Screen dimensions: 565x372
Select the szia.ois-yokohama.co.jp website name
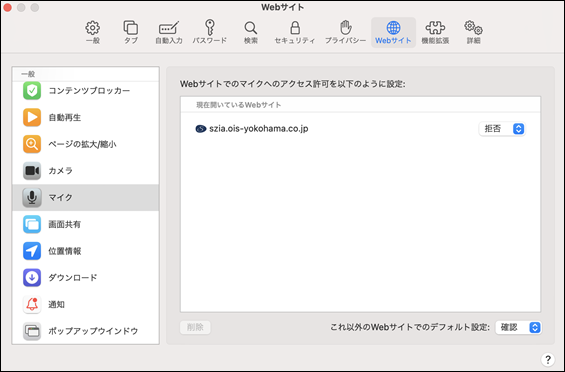click(x=259, y=129)
